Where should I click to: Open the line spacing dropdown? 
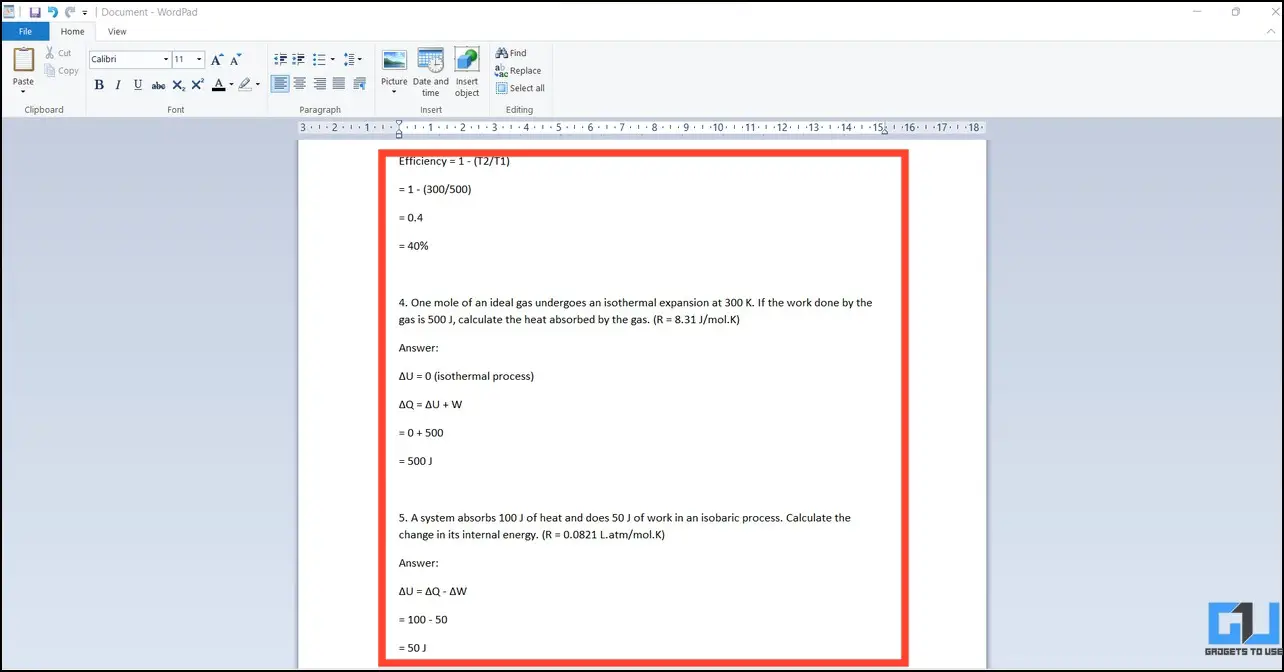click(x=353, y=59)
